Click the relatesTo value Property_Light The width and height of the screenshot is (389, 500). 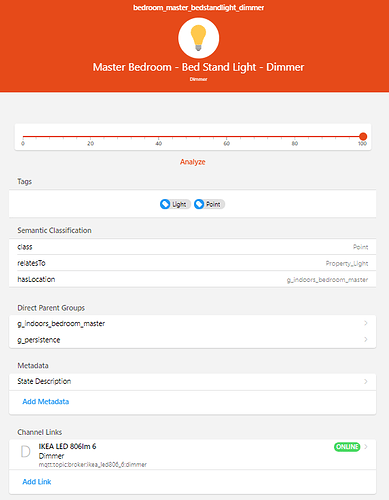click(x=347, y=263)
